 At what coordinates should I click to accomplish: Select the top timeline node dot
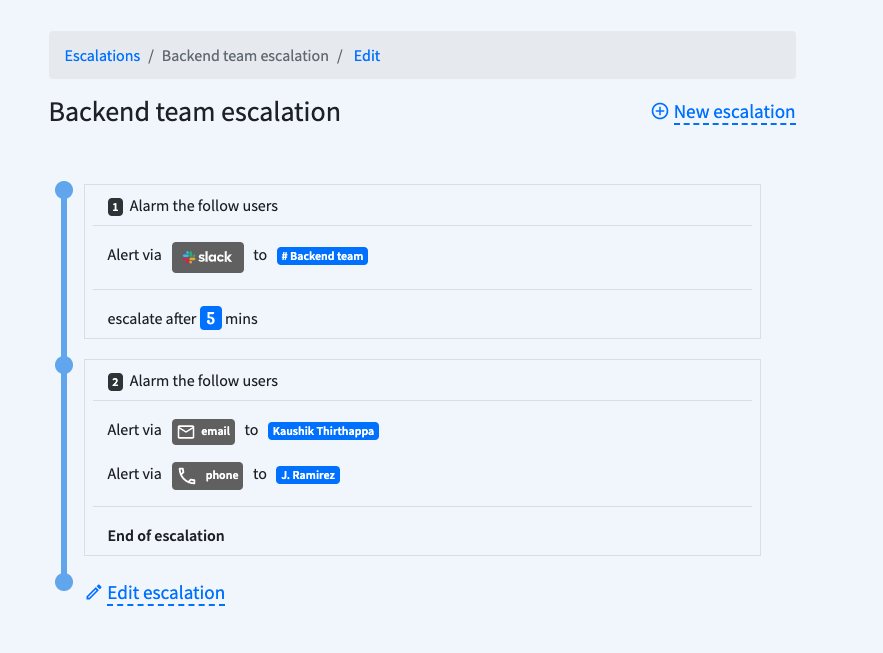pos(64,190)
